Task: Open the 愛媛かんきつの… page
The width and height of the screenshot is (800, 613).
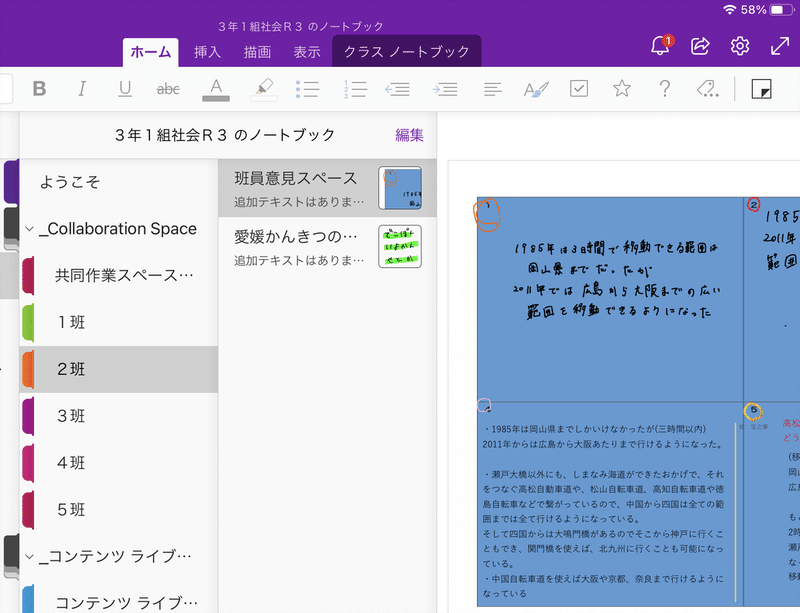Action: 327,247
